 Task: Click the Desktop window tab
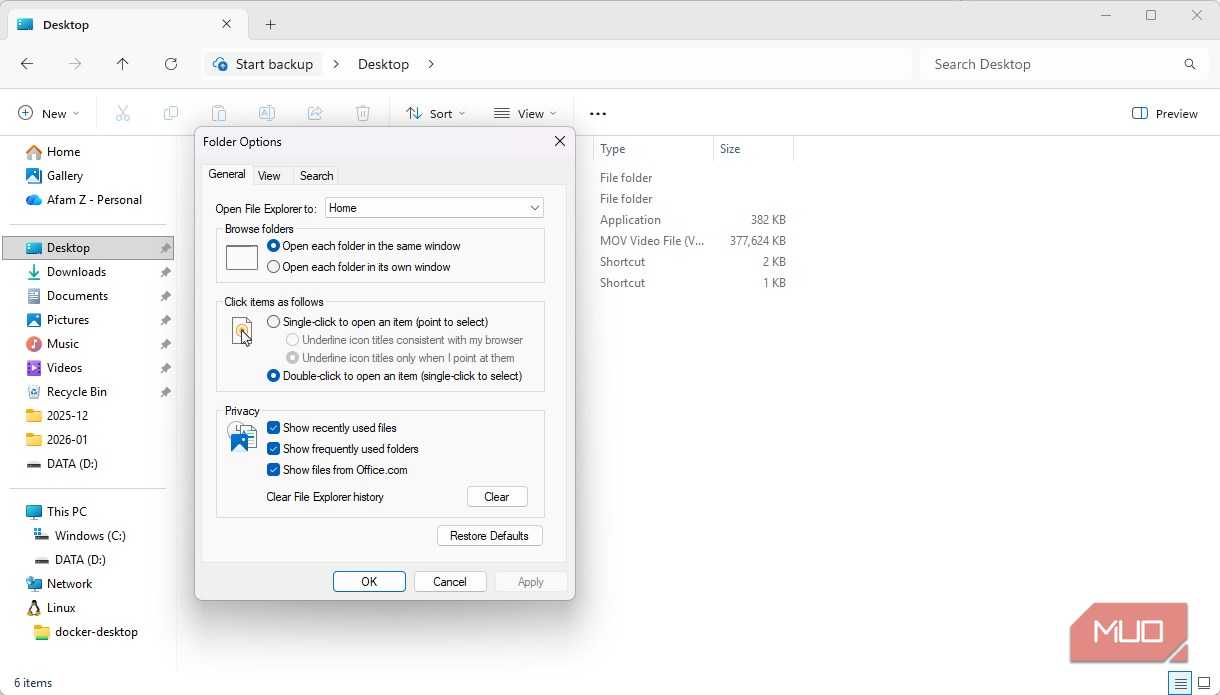125,24
